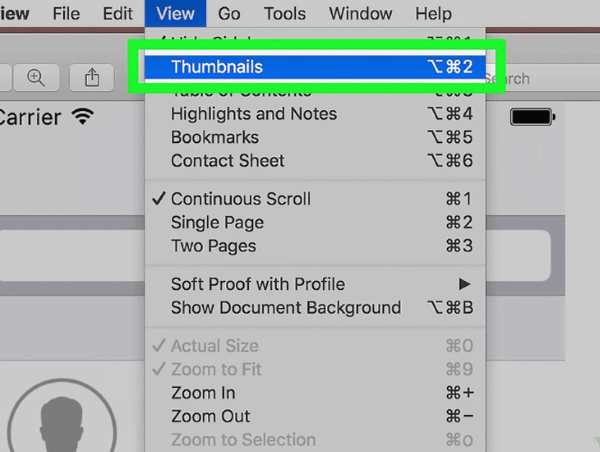Click Zoom In menu item
The height and width of the screenshot is (452, 600).
tap(203, 393)
